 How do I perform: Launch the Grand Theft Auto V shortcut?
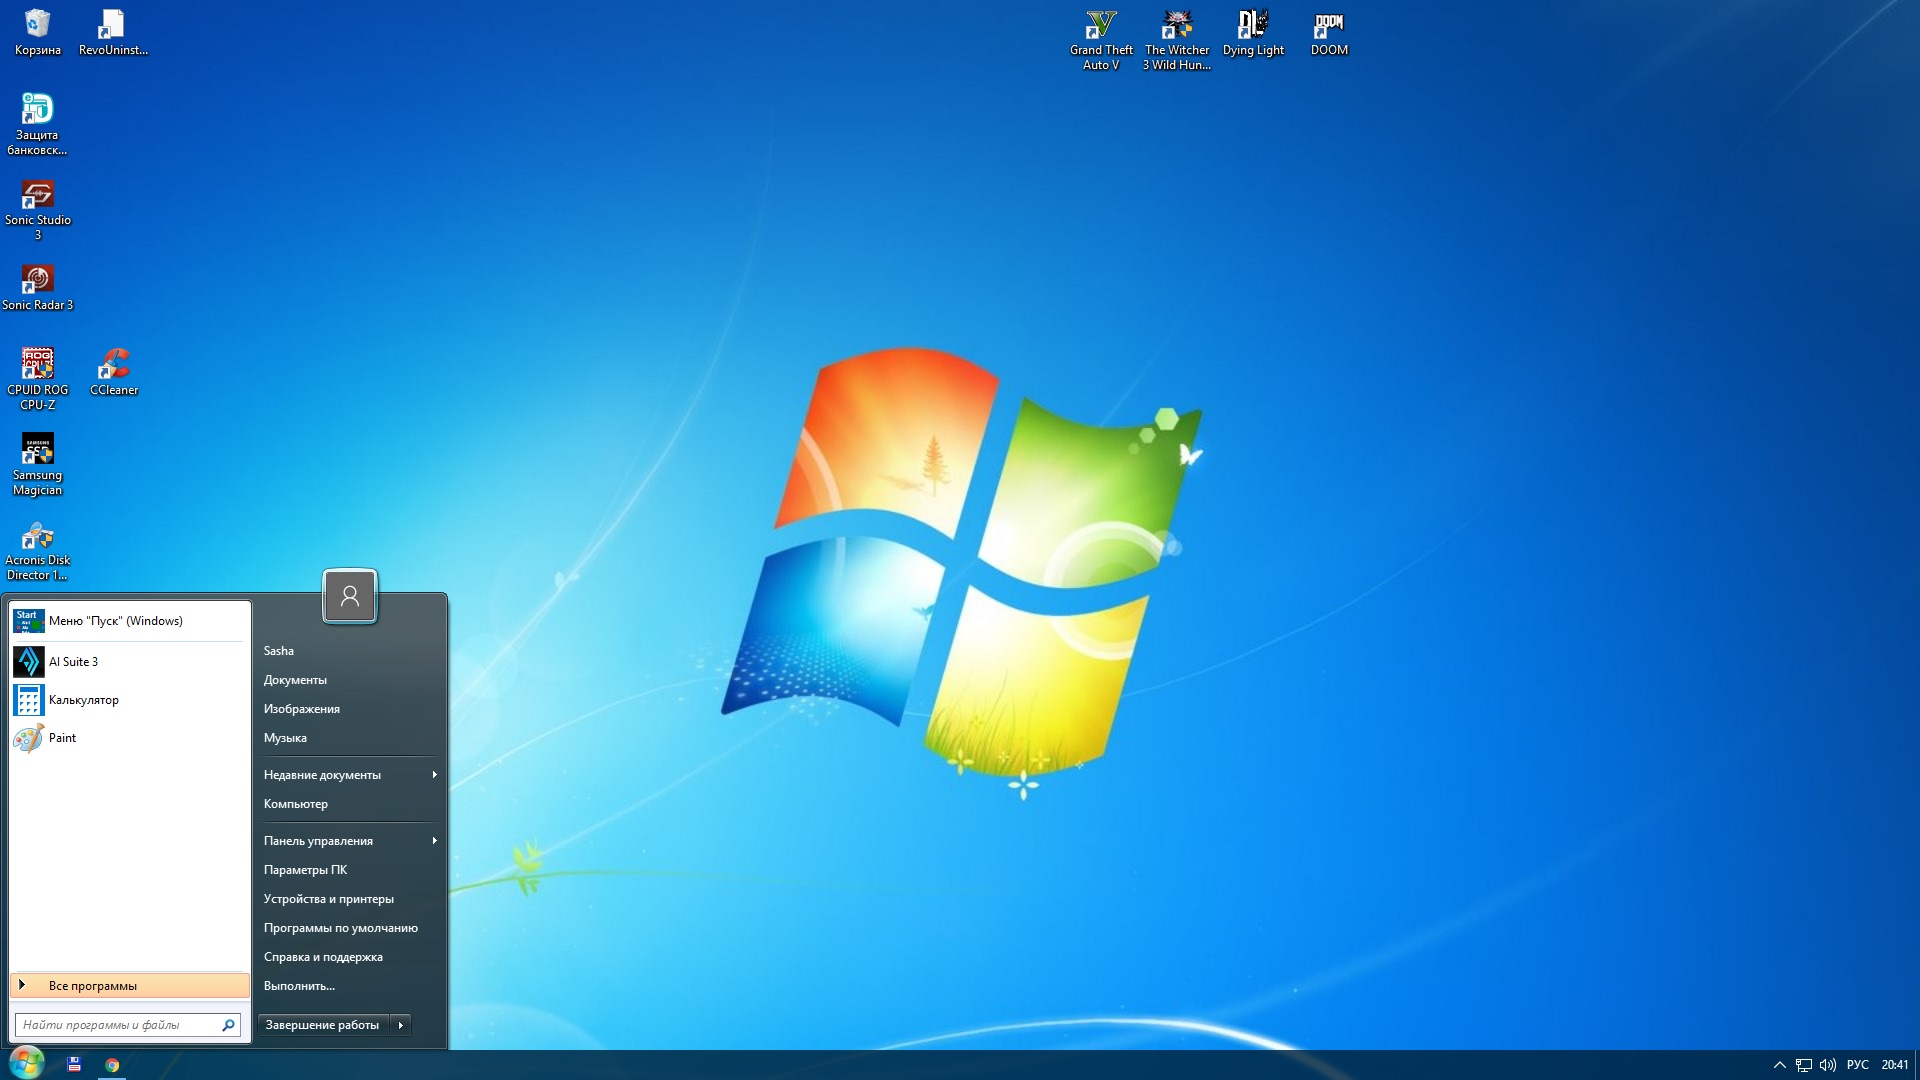click(x=1101, y=40)
